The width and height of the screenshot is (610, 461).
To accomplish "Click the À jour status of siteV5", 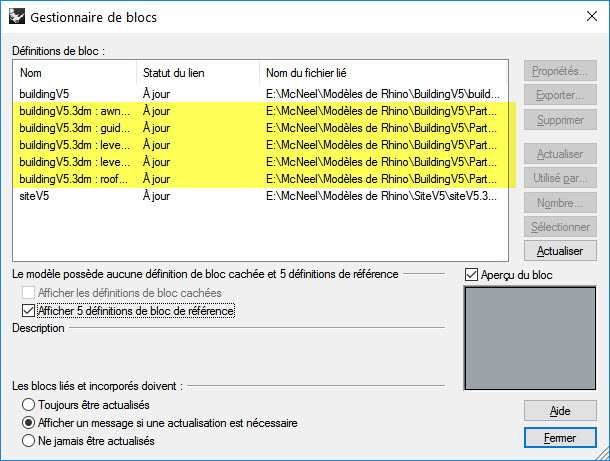I will click(x=156, y=196).
